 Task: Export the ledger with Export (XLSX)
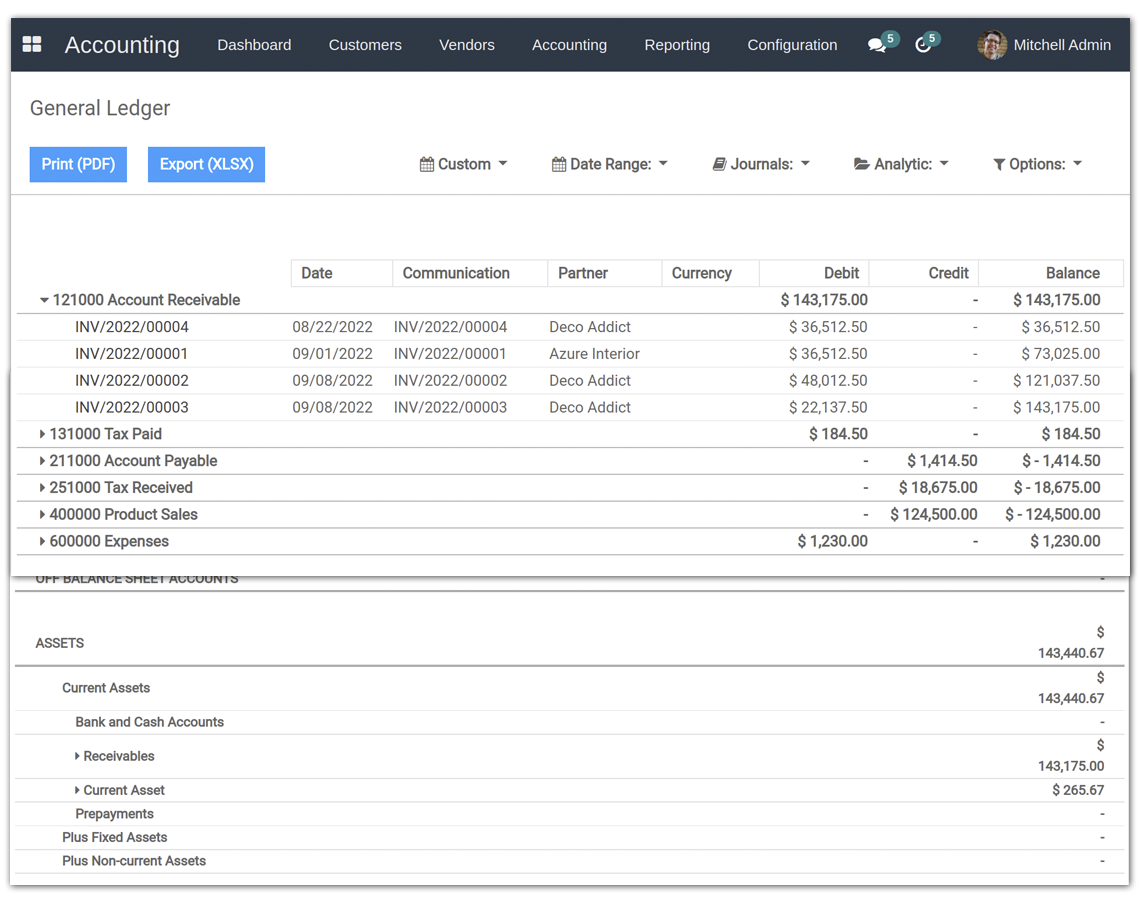pyautogui.click(x=206, y=163)
